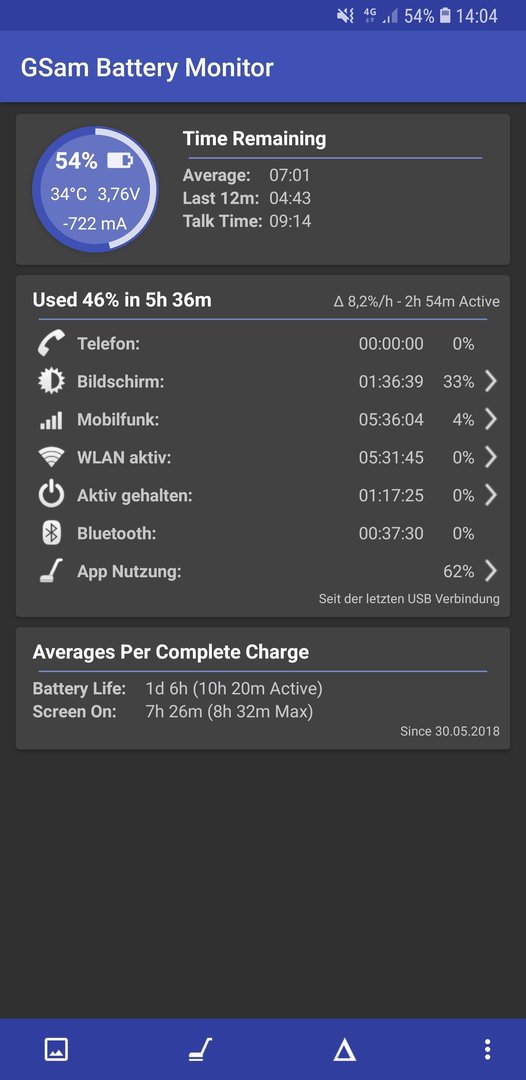Screen dimensions: 526x1080
Task: Tap the Aktiv gehalten power icon
Action: [52, 495]
